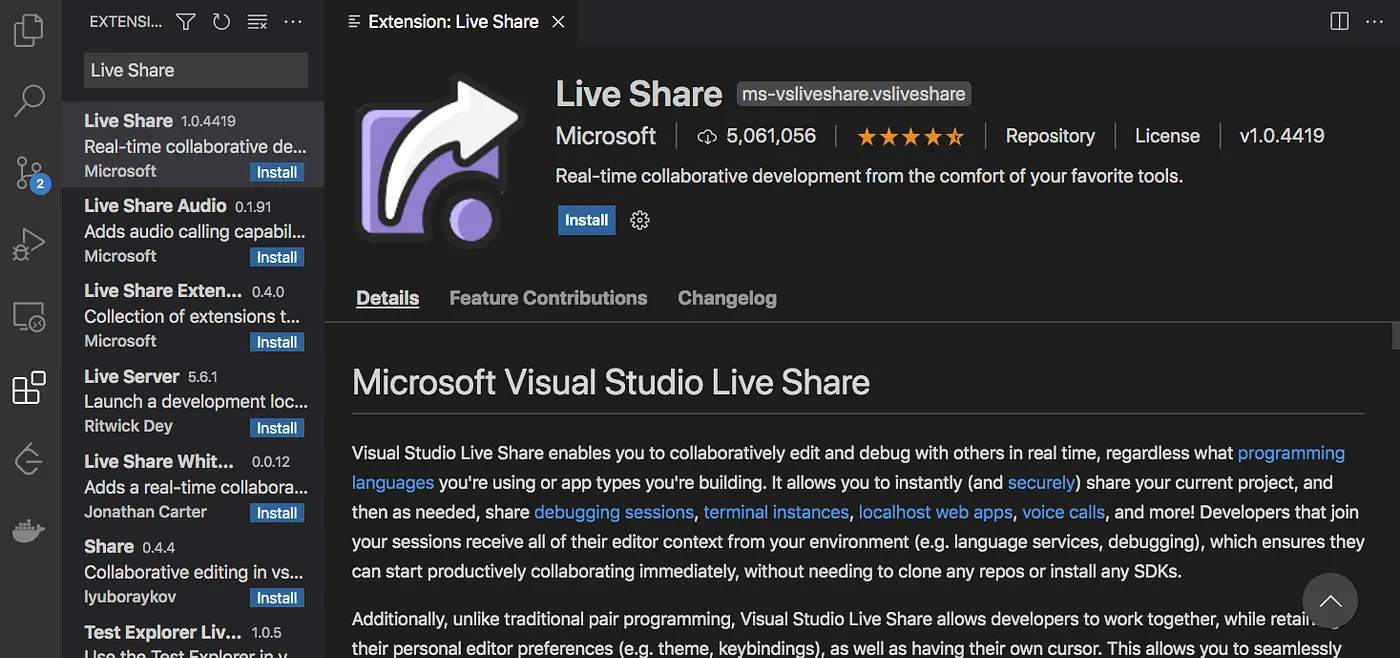1400x658 pixels.
Task: Clear extensions search results icon
Action: point(257,21)
